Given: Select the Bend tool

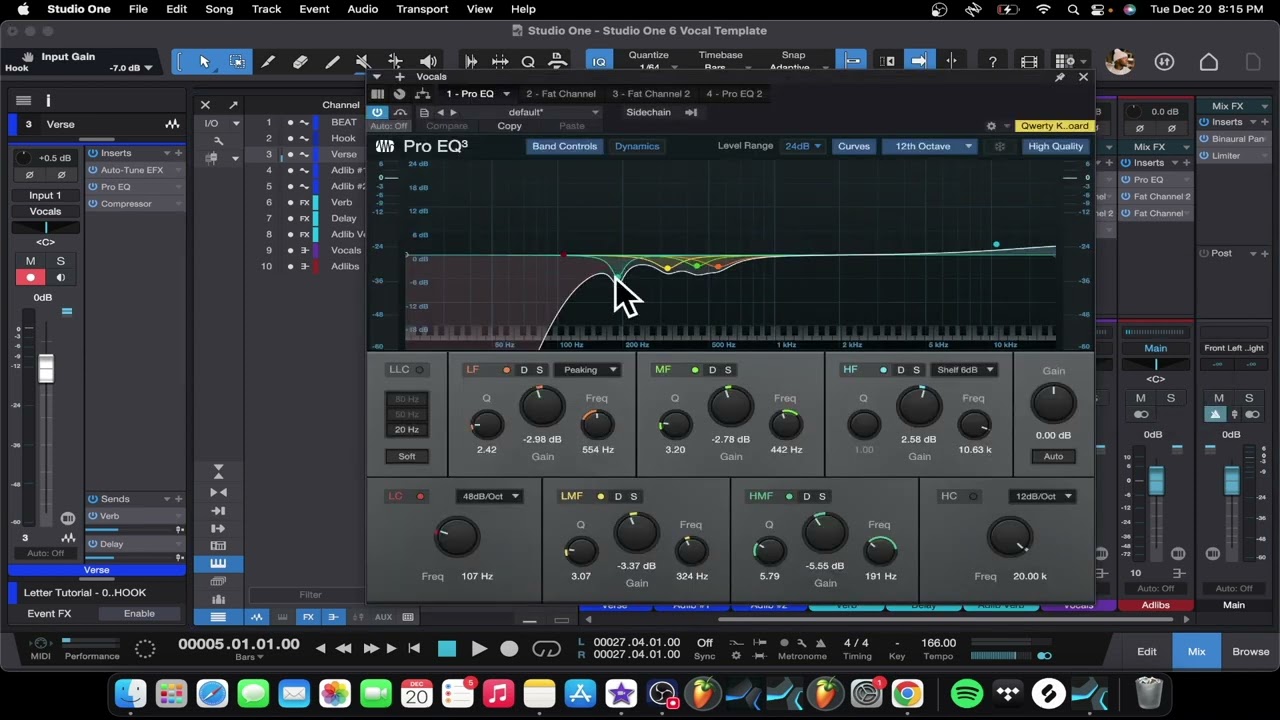Looking at the screenshot, I should pos(395,62).
